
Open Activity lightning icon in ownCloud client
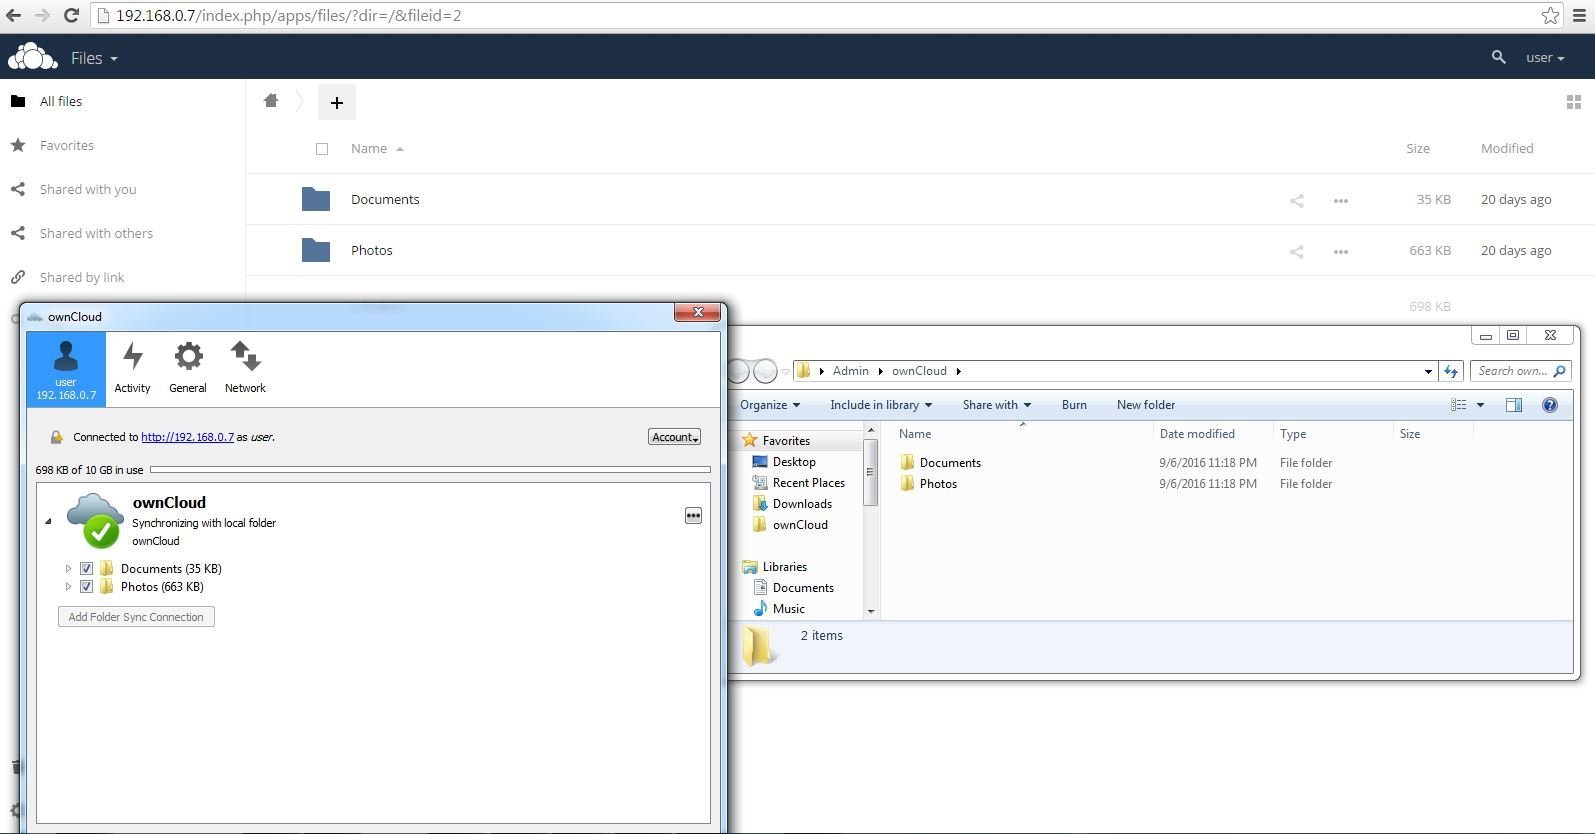(132, 368)
